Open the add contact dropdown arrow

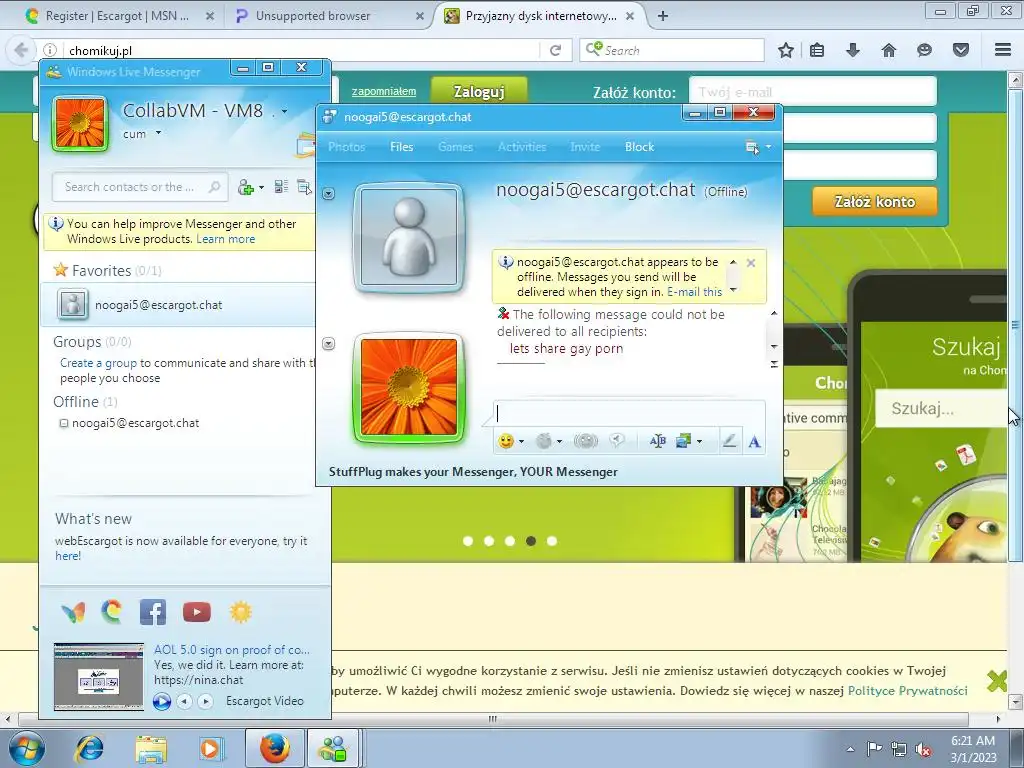click(x=261, y=187)
